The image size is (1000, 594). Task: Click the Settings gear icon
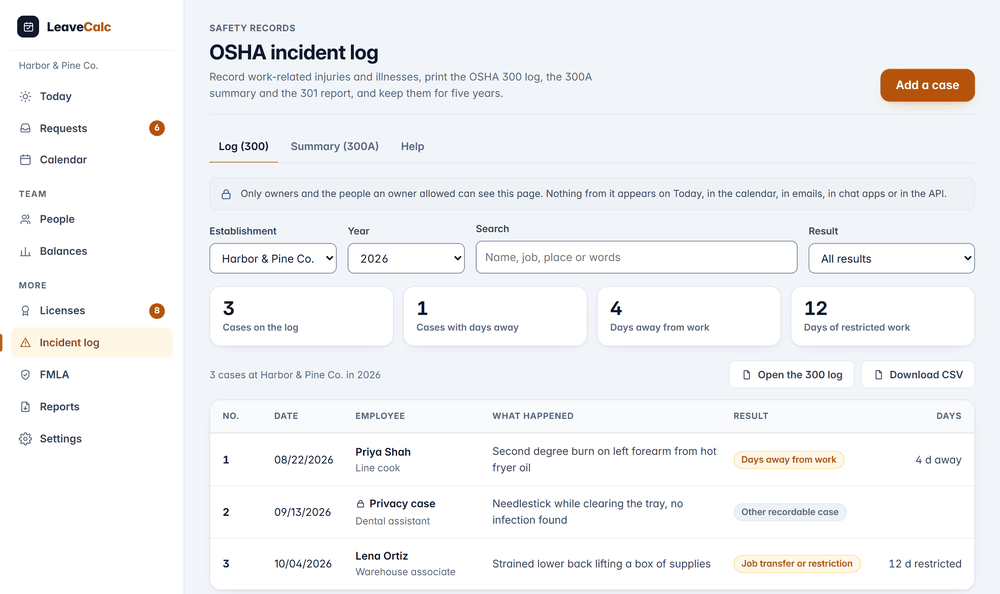click(x=26, y=439)
